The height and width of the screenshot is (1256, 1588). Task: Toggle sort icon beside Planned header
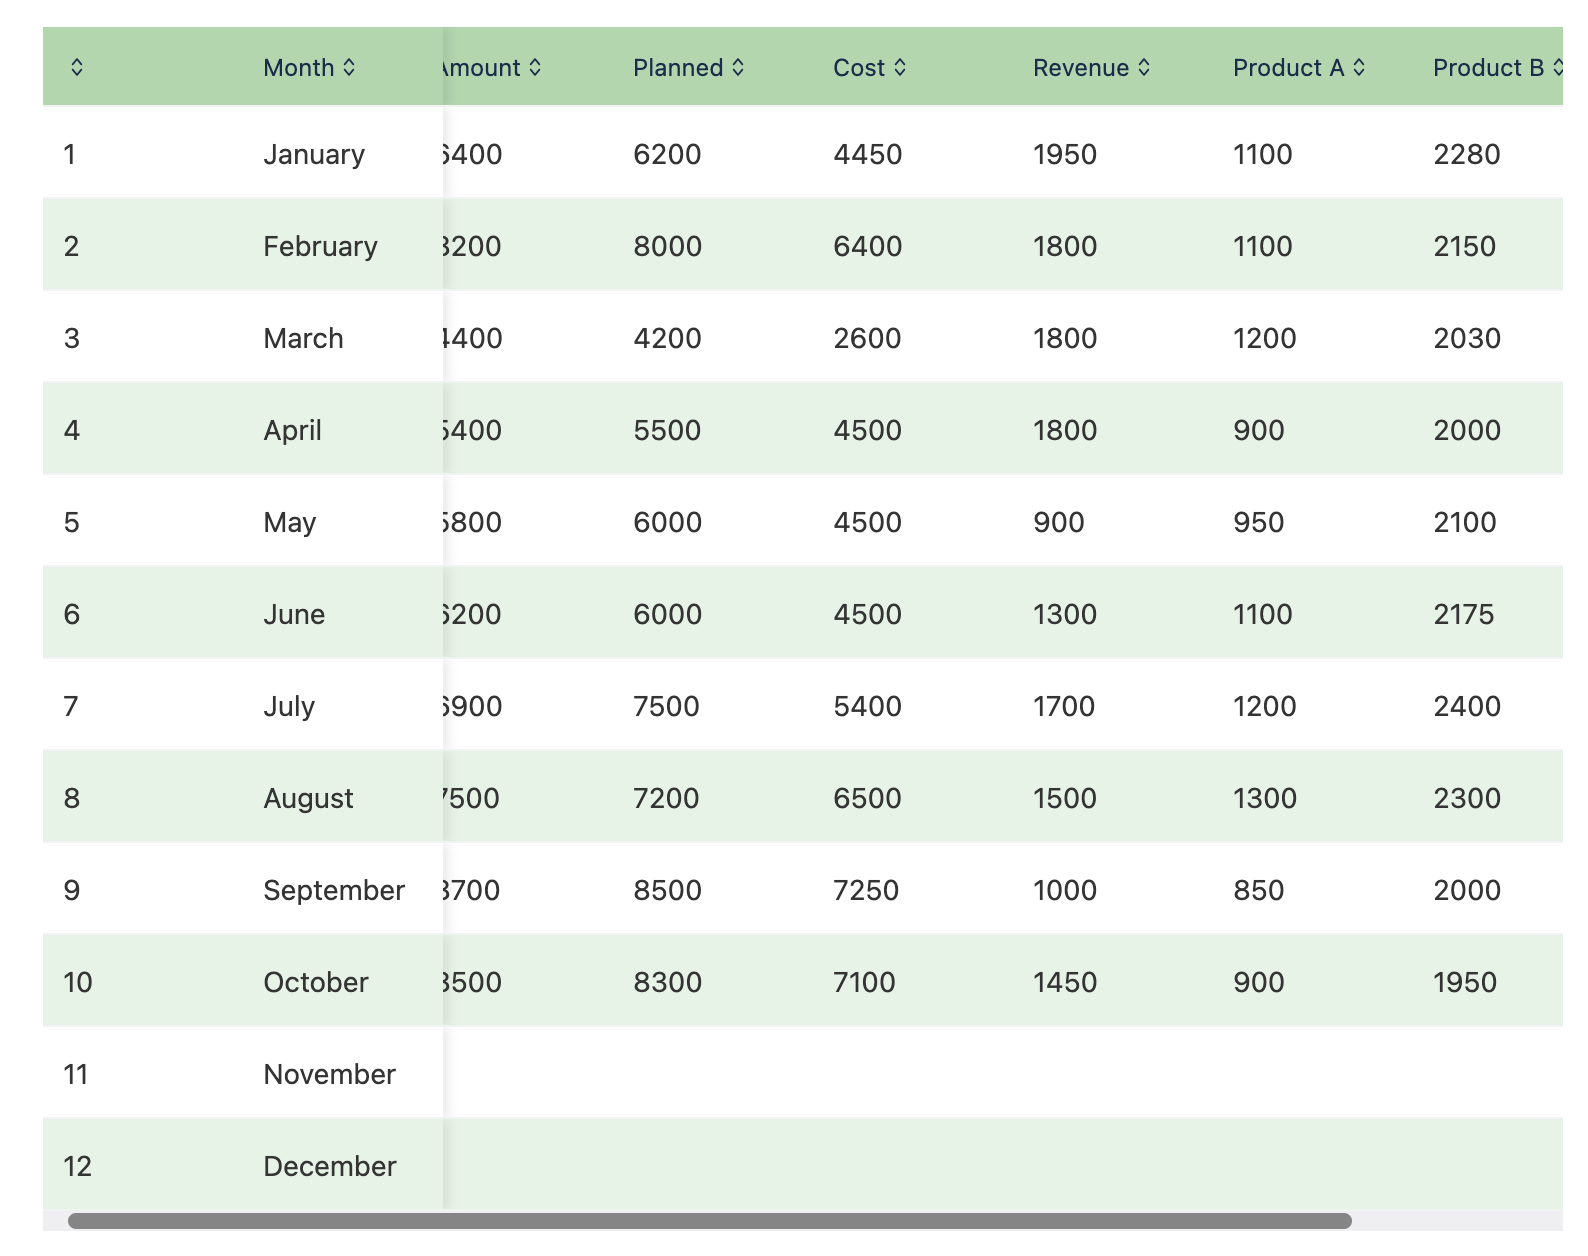pyautogui.click(x=738, y=67)
